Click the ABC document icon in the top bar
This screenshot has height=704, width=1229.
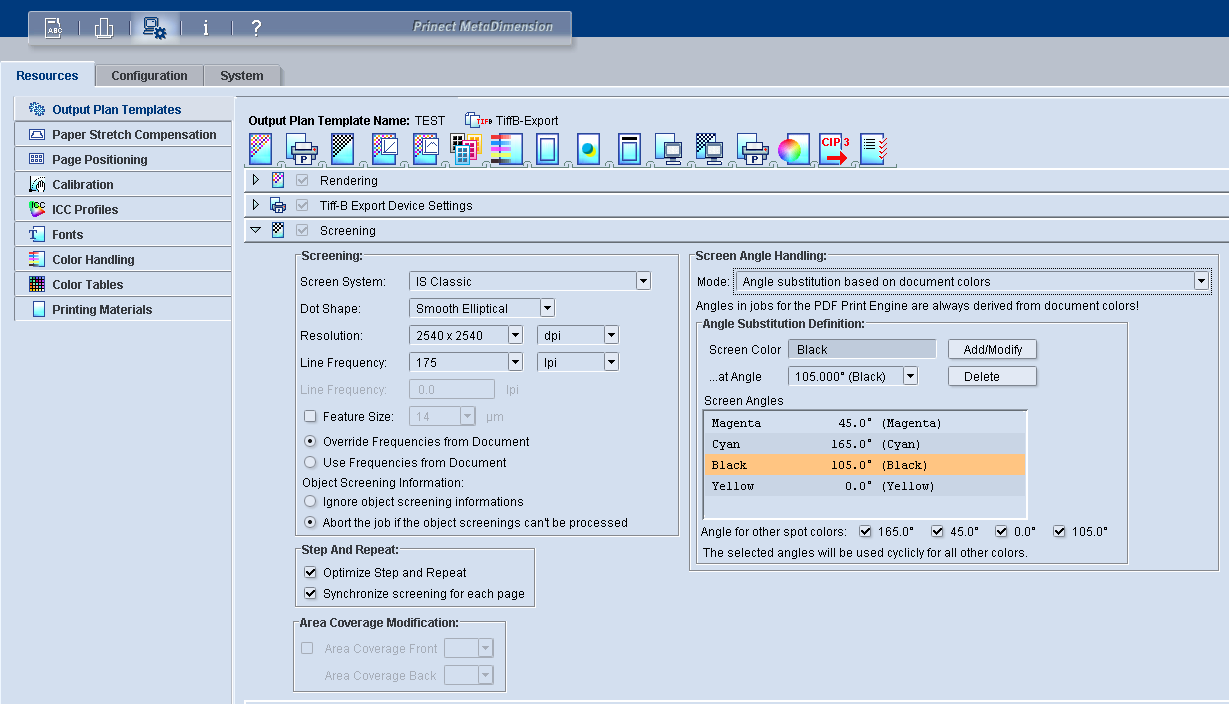point(53,28)
